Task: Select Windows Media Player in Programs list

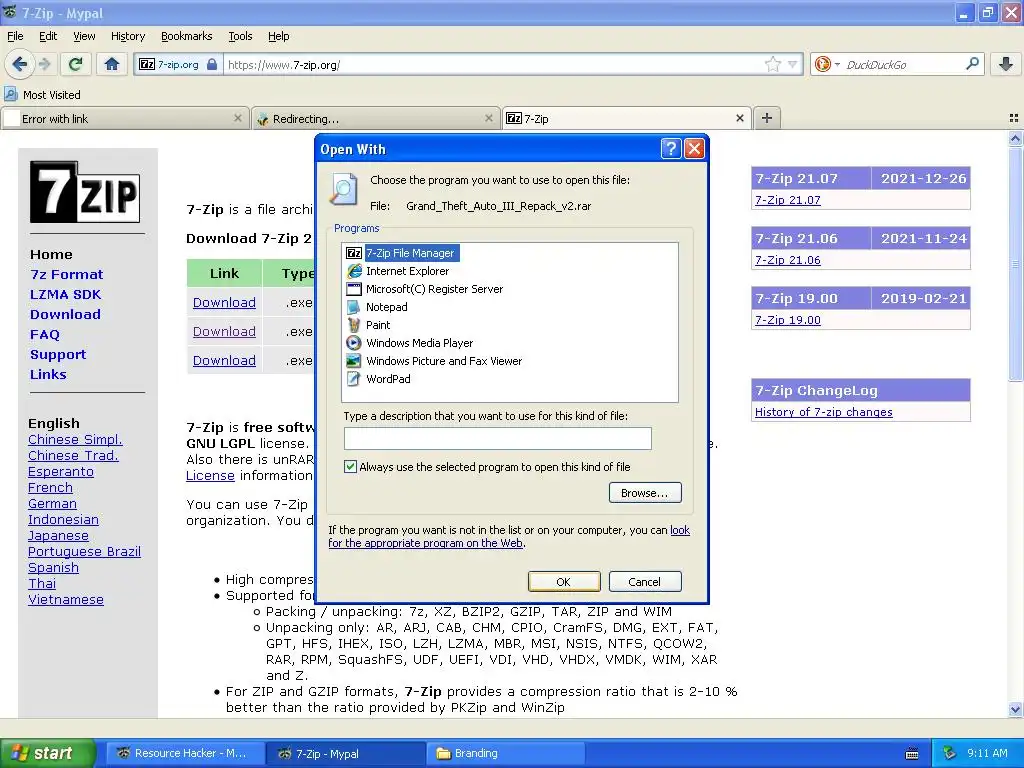Action: (409, 343)
